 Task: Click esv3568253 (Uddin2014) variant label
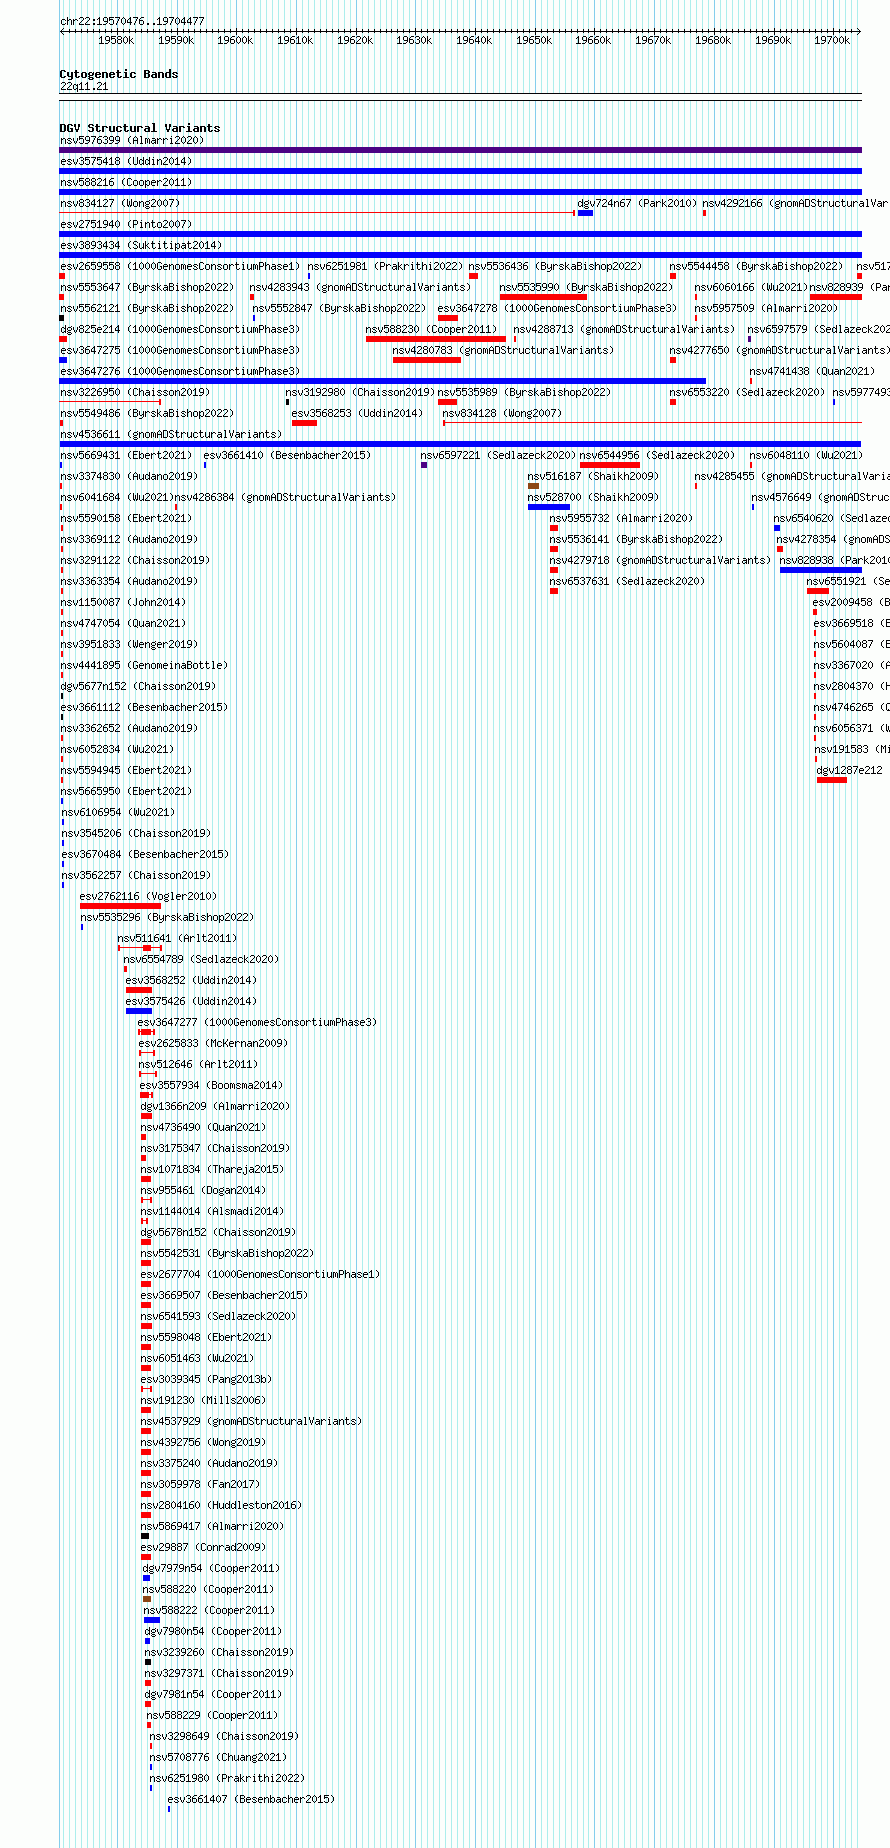click(357, 413)
